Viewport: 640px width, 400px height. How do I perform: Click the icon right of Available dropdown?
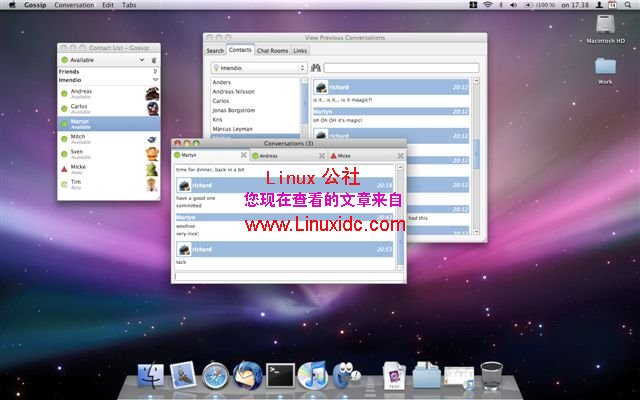tap(154, 60)
